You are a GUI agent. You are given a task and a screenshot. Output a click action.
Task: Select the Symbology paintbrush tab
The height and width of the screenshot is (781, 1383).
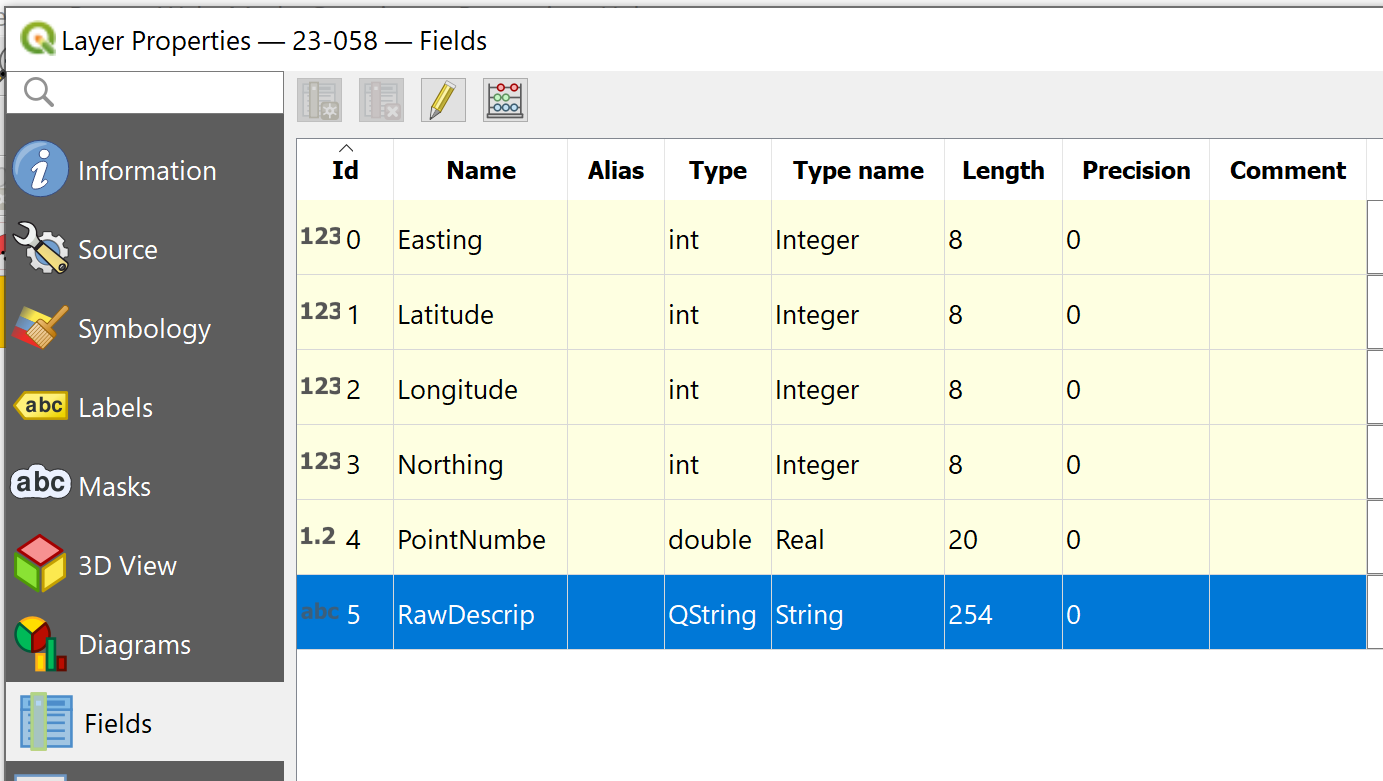[x=40, y=328]
